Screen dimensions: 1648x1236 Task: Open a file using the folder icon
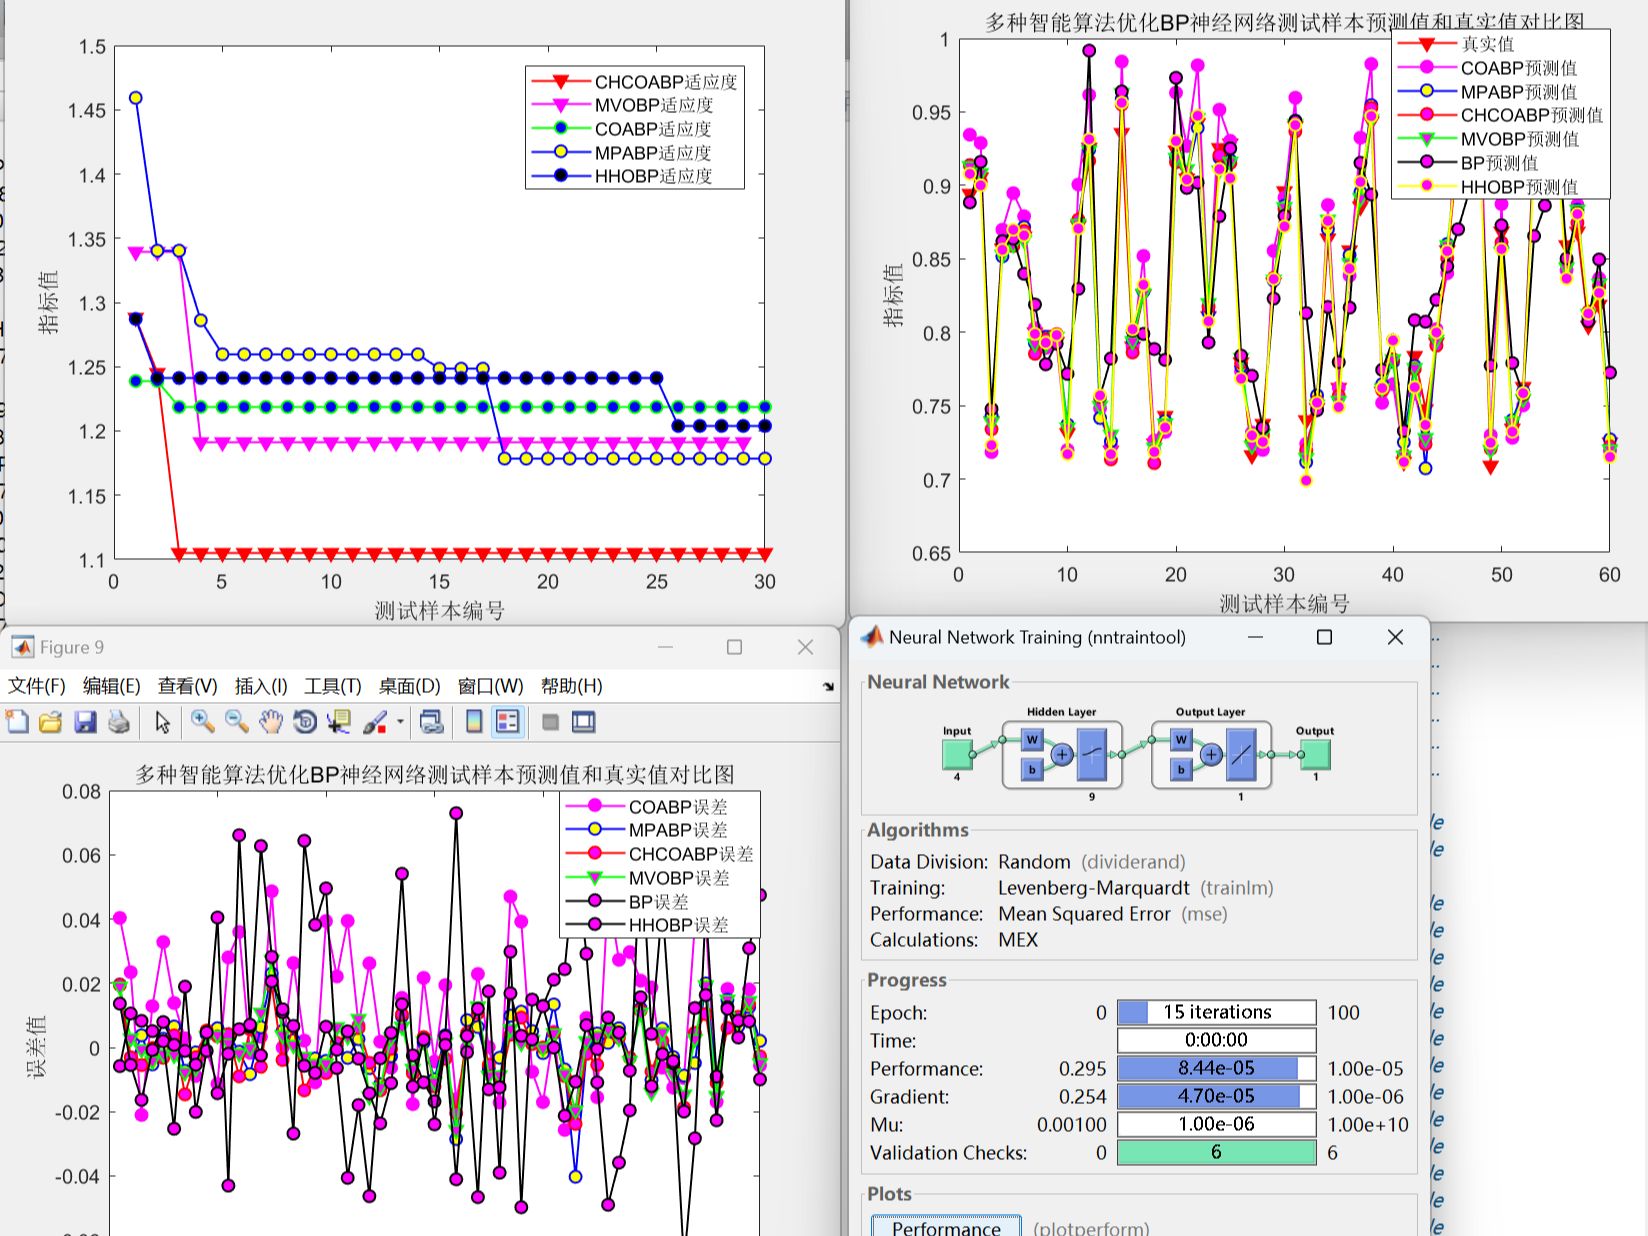51,722
